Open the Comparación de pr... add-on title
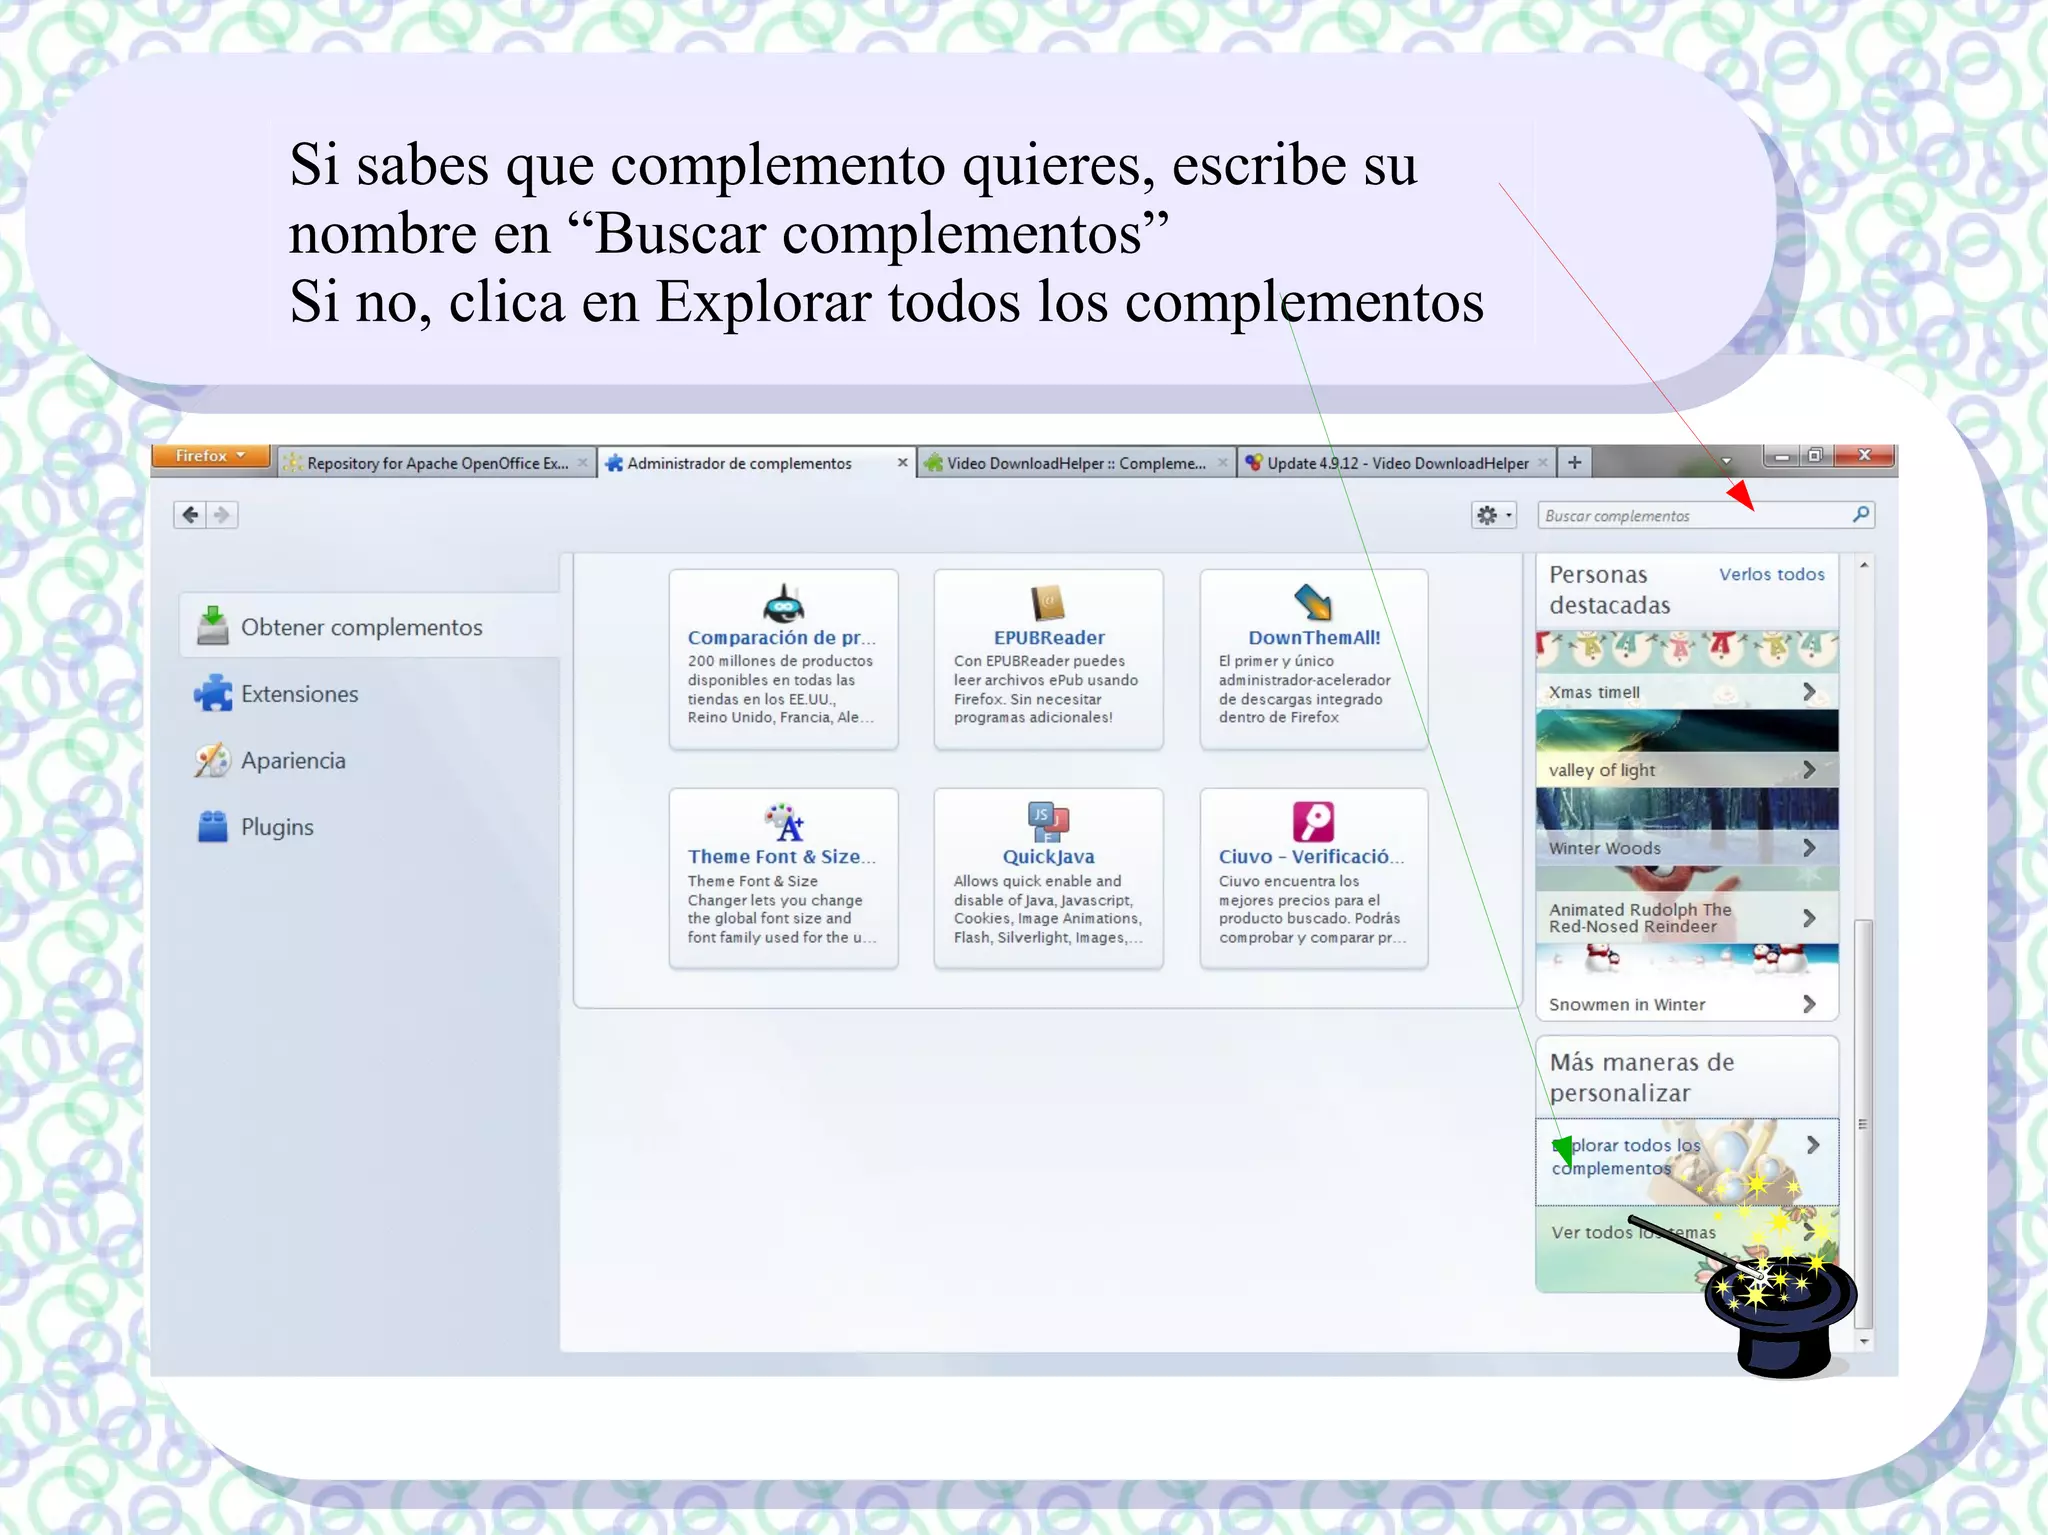 pyautogui.click(x=781, y=637)
